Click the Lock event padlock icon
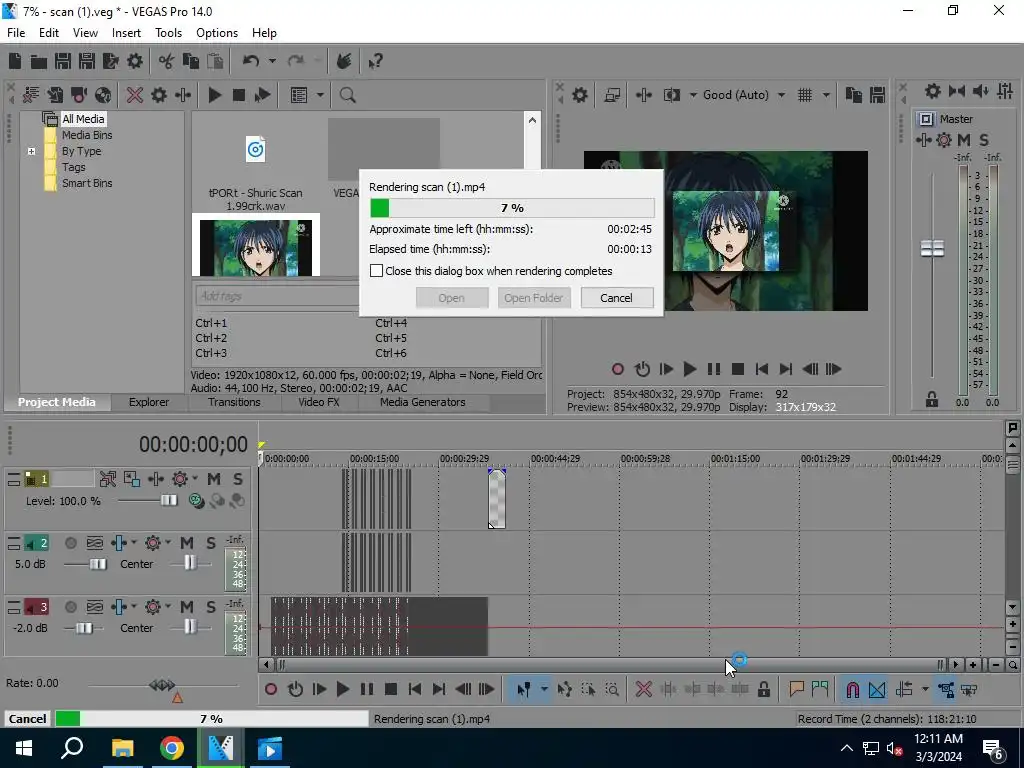The width and height of the screenshot is (1024, 768). pos(763,689)
